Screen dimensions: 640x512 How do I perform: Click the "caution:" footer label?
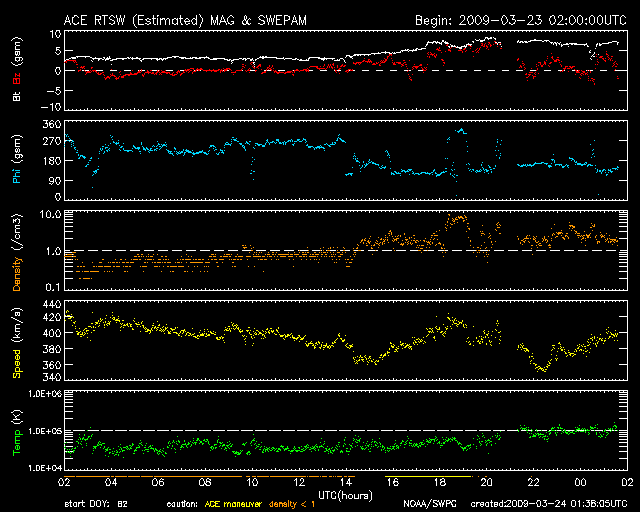182,504
